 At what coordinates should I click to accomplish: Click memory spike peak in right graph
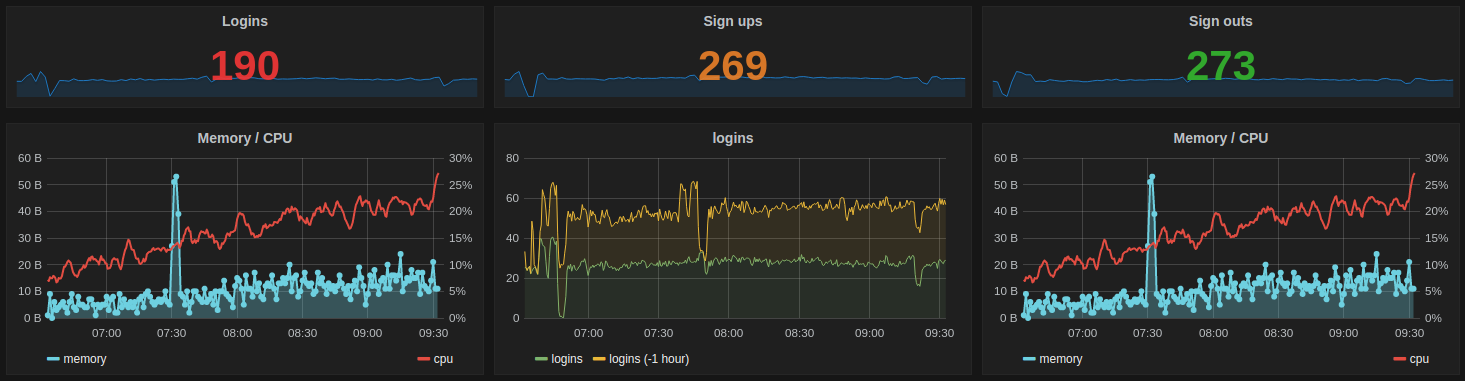(x=1151, y=177)
